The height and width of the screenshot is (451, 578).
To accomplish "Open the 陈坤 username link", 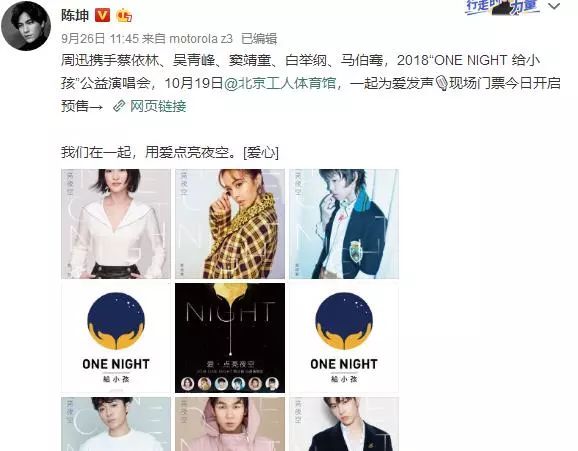I will [x=75, y=15].
